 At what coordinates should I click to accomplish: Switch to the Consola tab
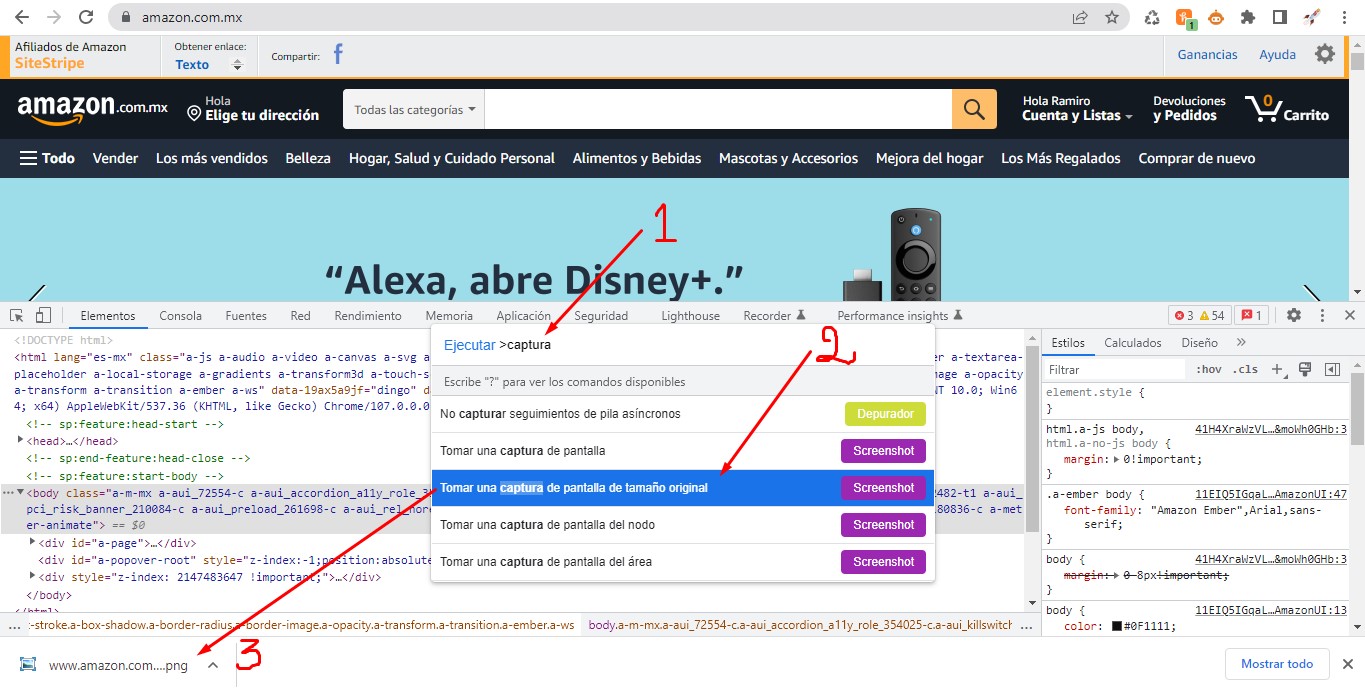(x=180, y=315)
